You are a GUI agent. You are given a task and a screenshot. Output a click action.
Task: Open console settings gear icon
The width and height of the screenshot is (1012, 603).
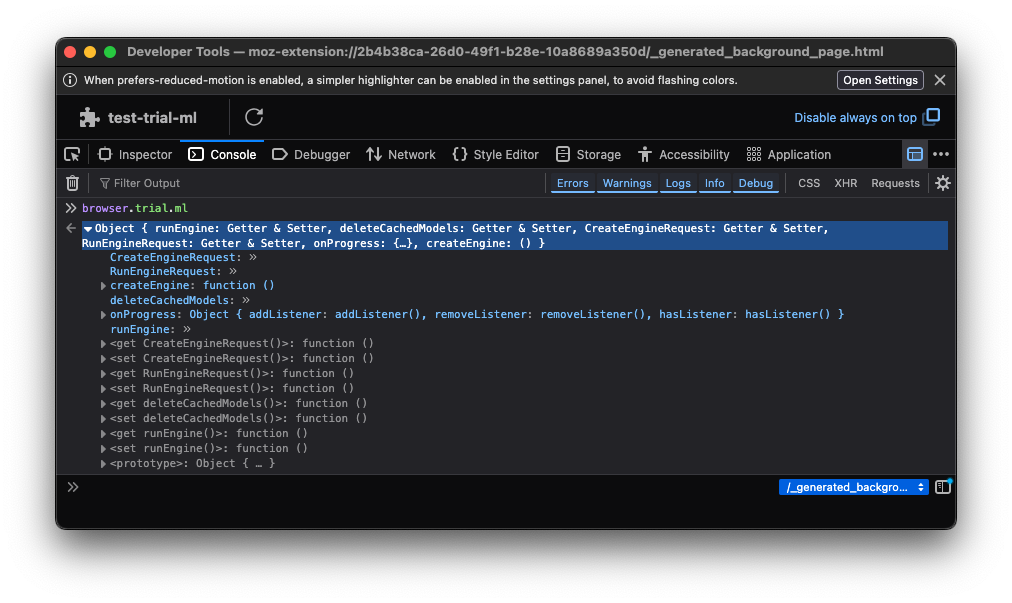943,183
